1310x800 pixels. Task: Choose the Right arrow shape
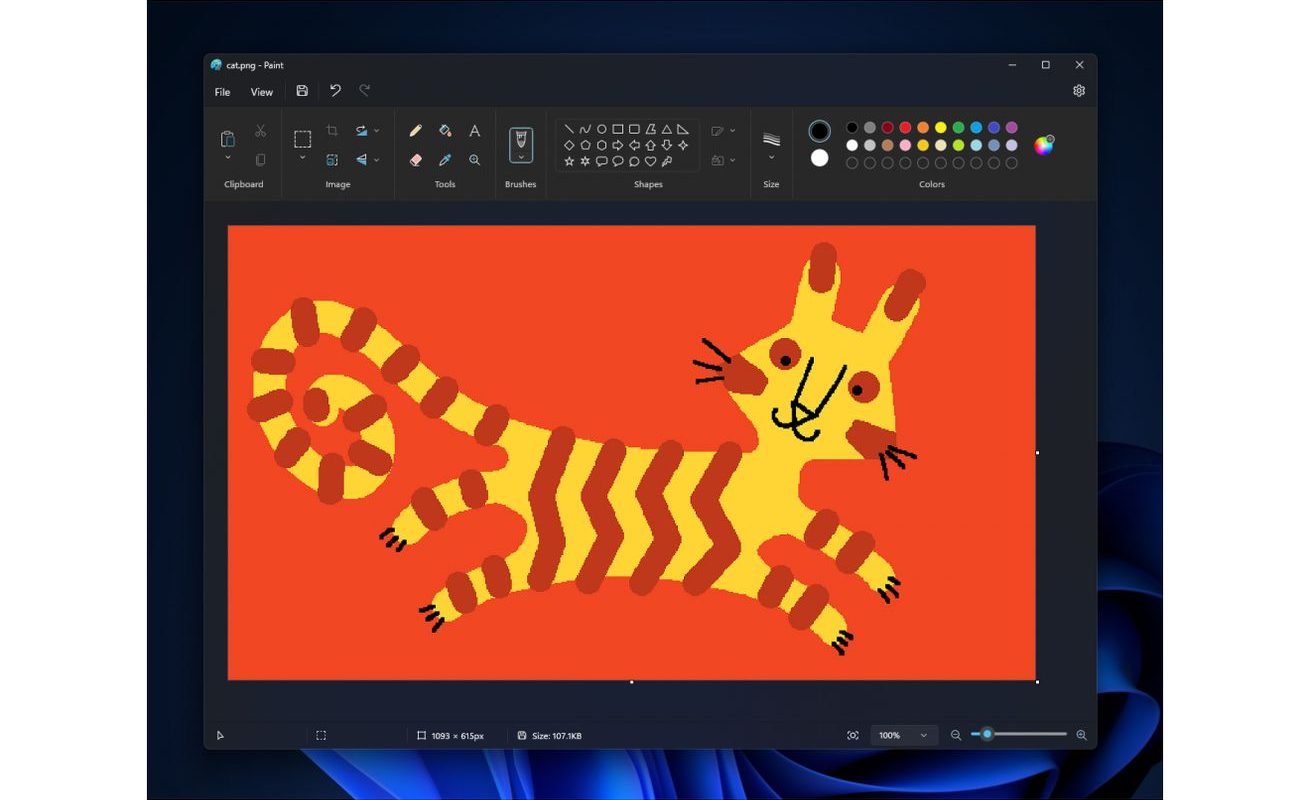tap(618, 145)
